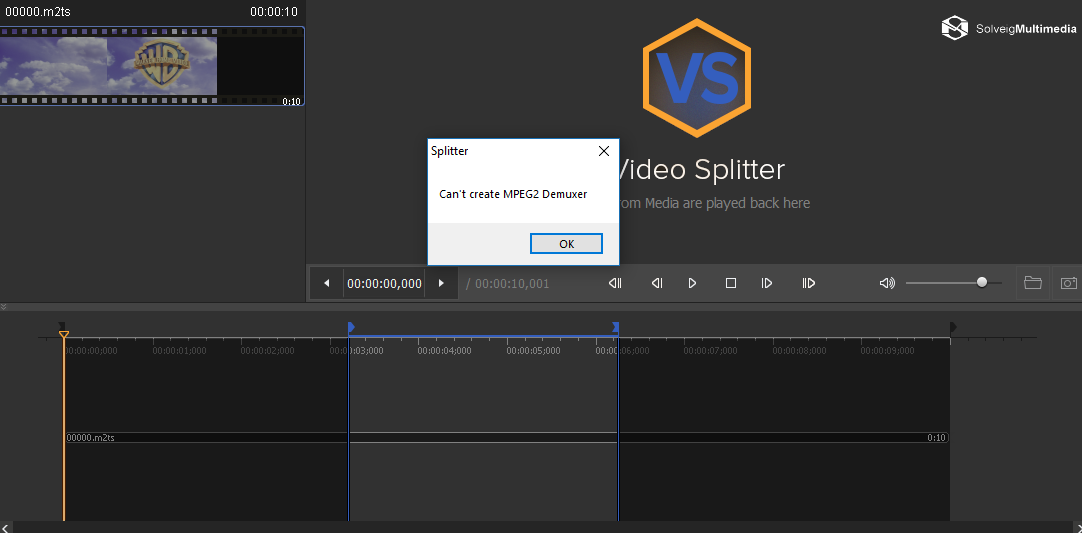Take a snapshot with the camera icon
This screenshot has width=1082, height=533.
1068,283
